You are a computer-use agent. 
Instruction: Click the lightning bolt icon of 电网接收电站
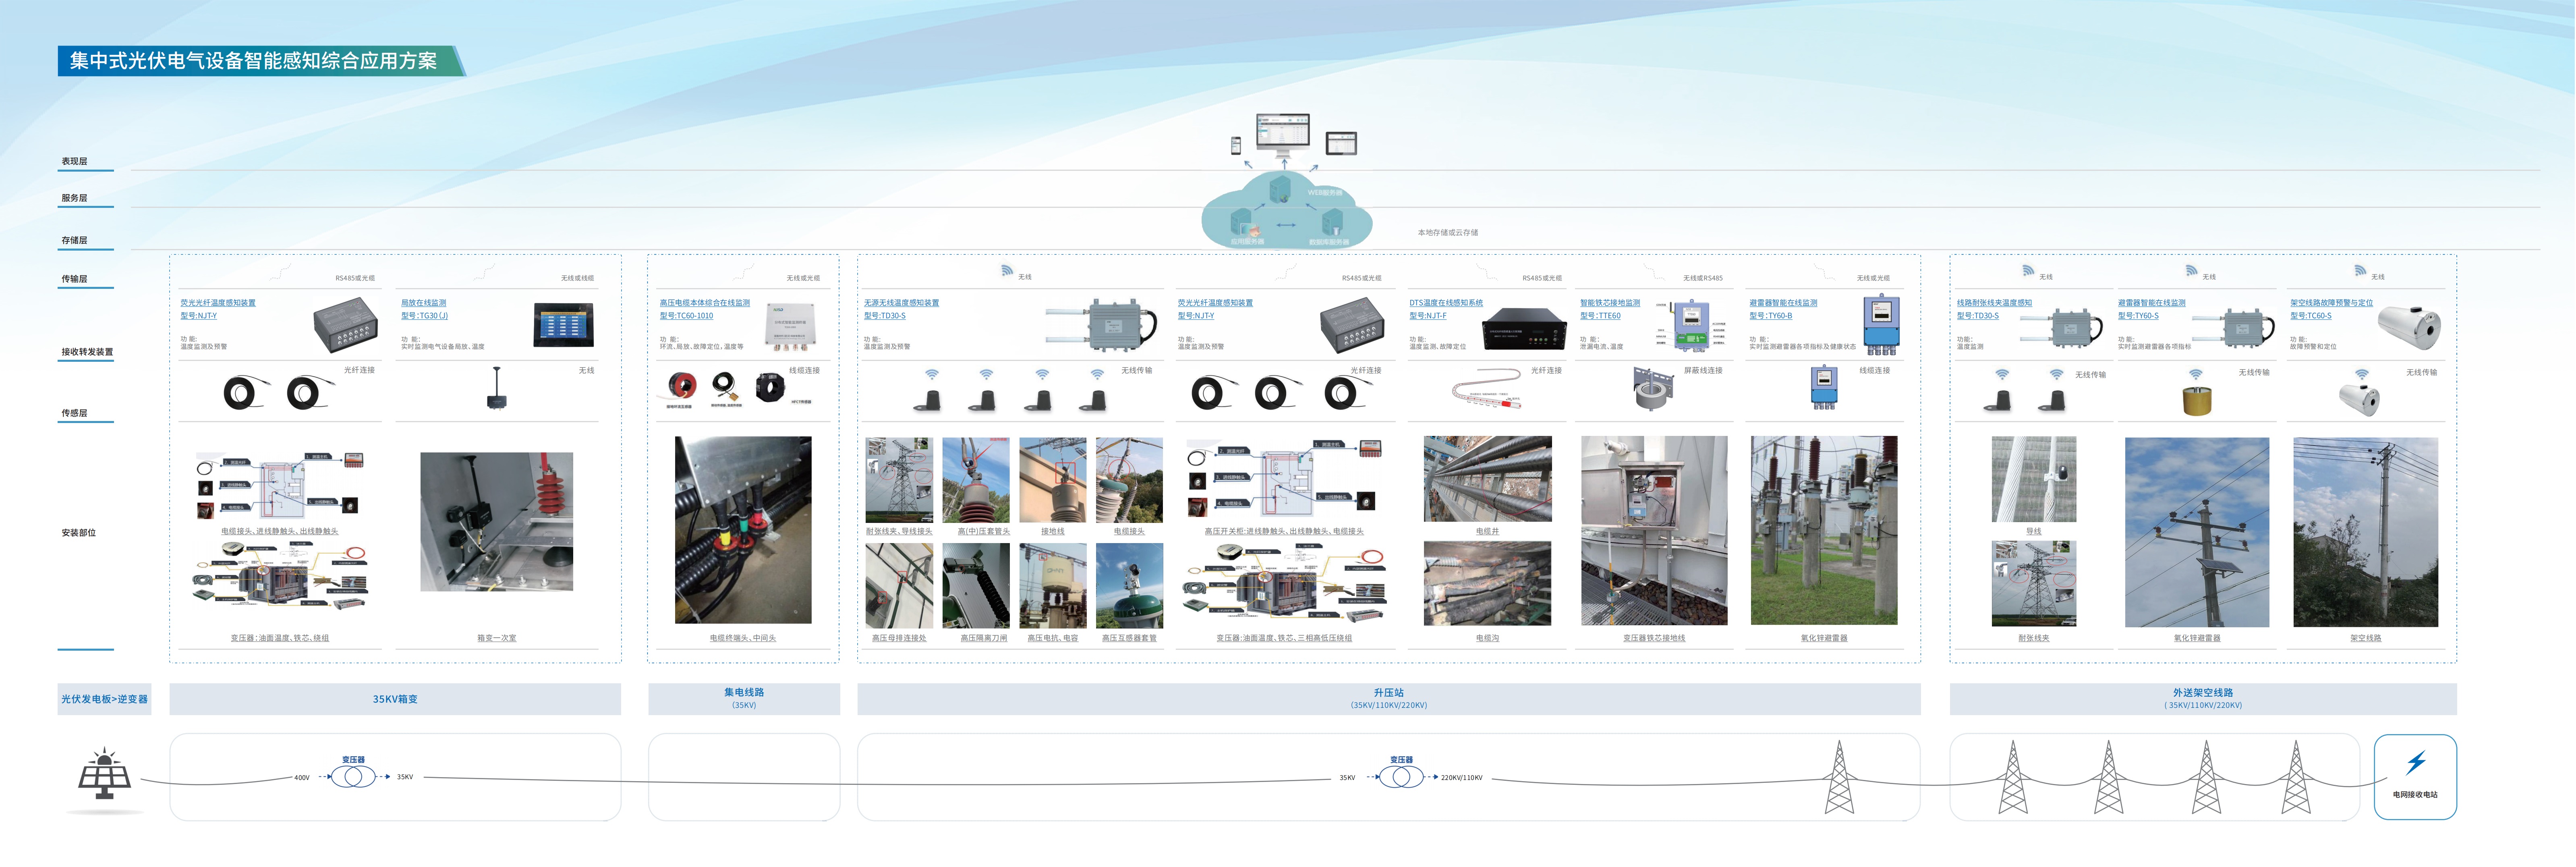2416,763
